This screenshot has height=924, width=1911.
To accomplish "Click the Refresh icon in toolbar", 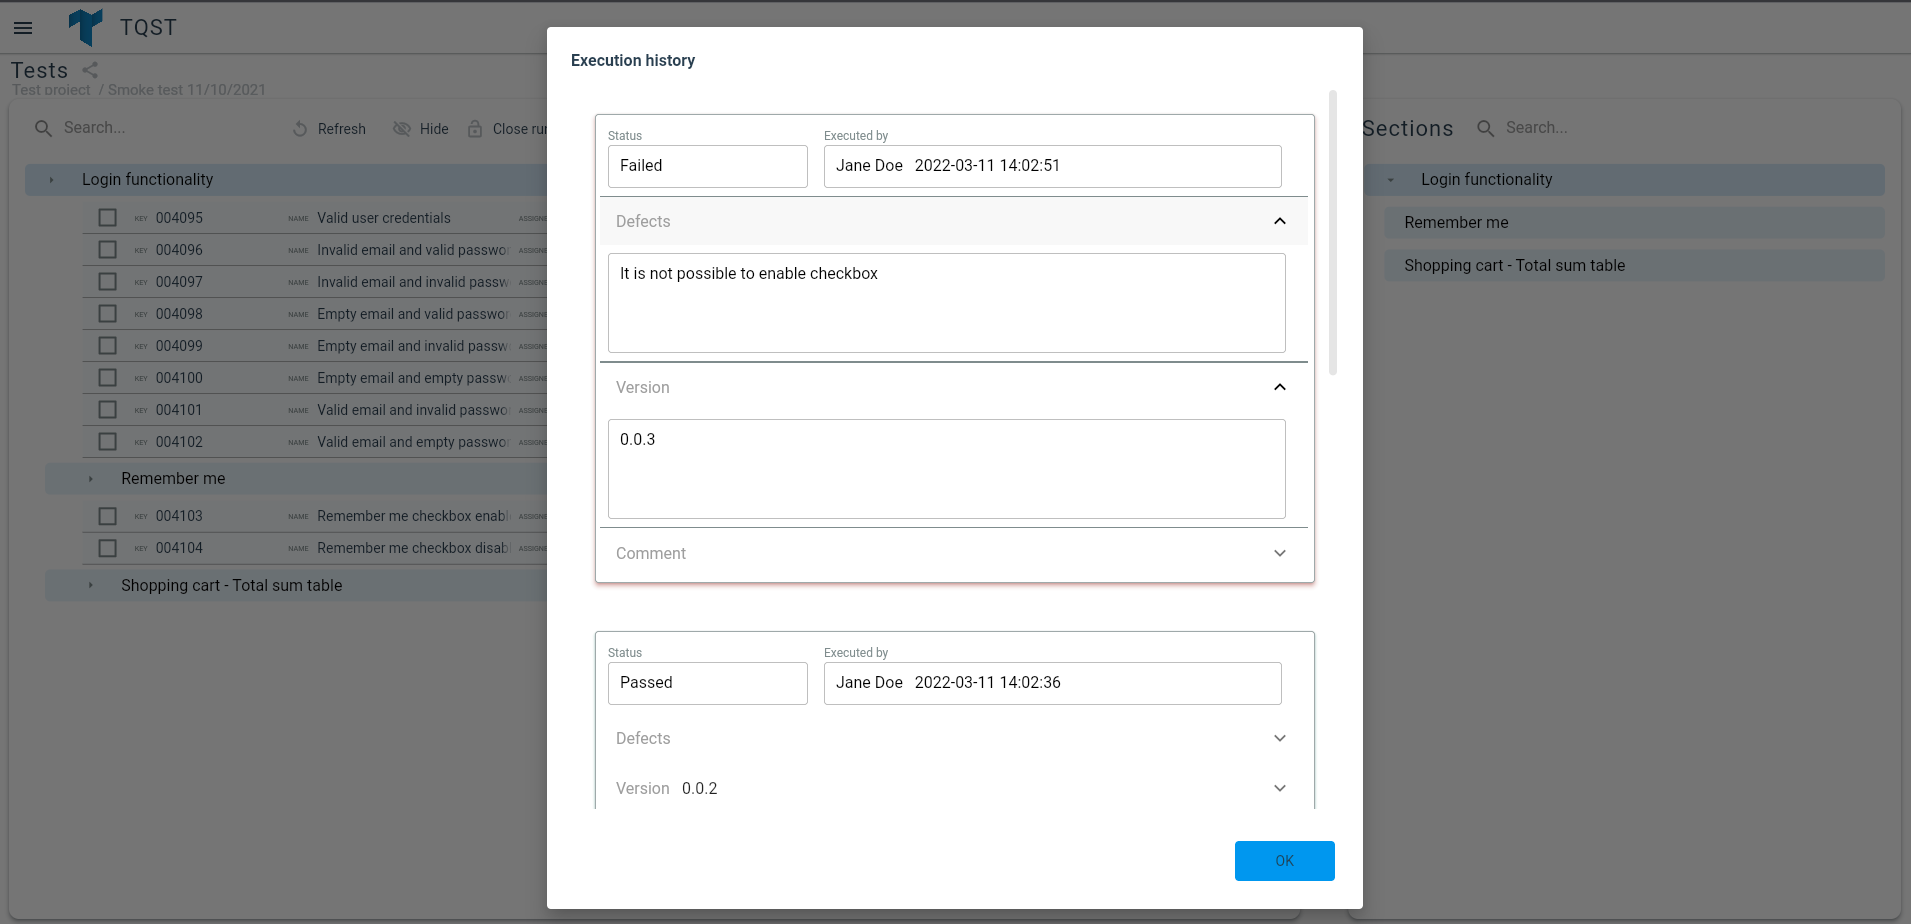I will (x=300, y=129).
